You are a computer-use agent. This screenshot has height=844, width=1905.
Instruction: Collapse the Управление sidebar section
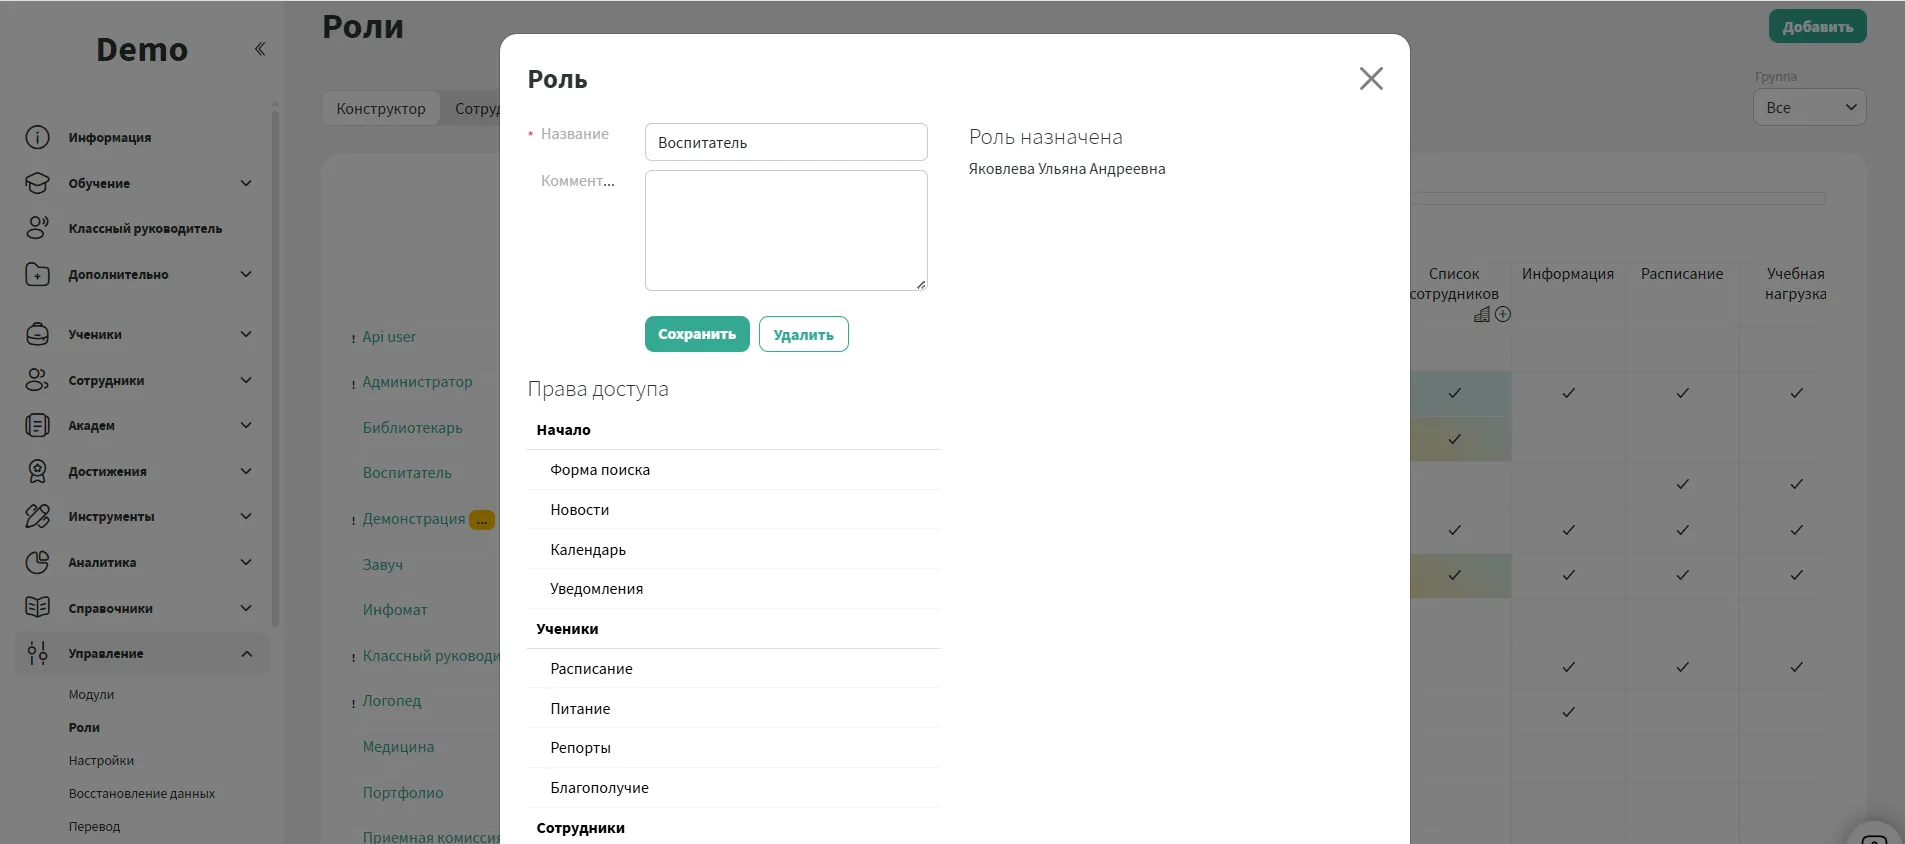[246, 654]
